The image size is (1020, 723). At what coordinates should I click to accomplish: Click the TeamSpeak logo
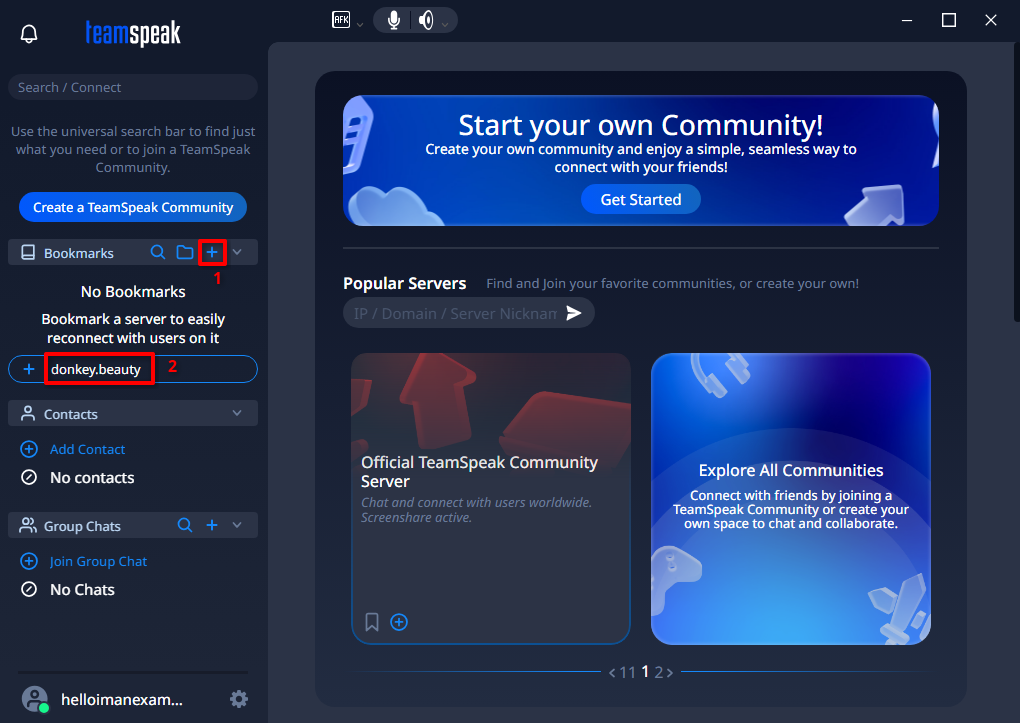133,33
